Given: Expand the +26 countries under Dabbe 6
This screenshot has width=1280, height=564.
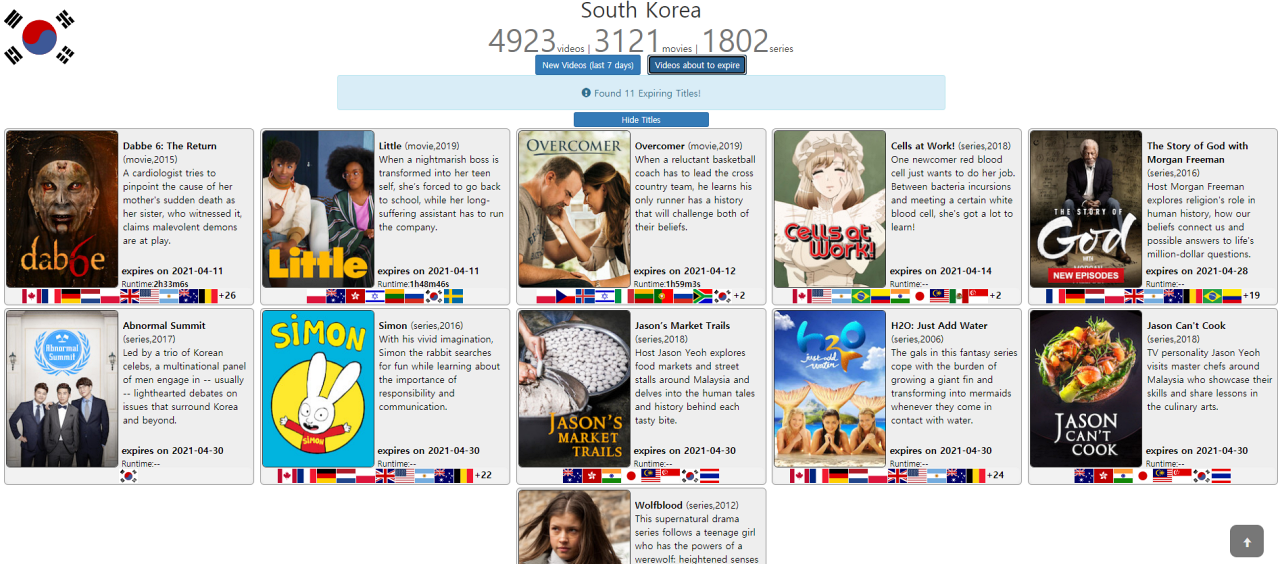Looking at the screenshot, I should (227, 296).
